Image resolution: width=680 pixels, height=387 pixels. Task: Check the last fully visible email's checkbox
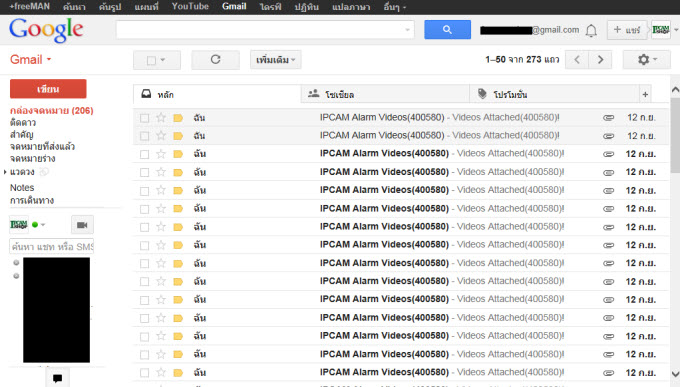pos(144,373)
